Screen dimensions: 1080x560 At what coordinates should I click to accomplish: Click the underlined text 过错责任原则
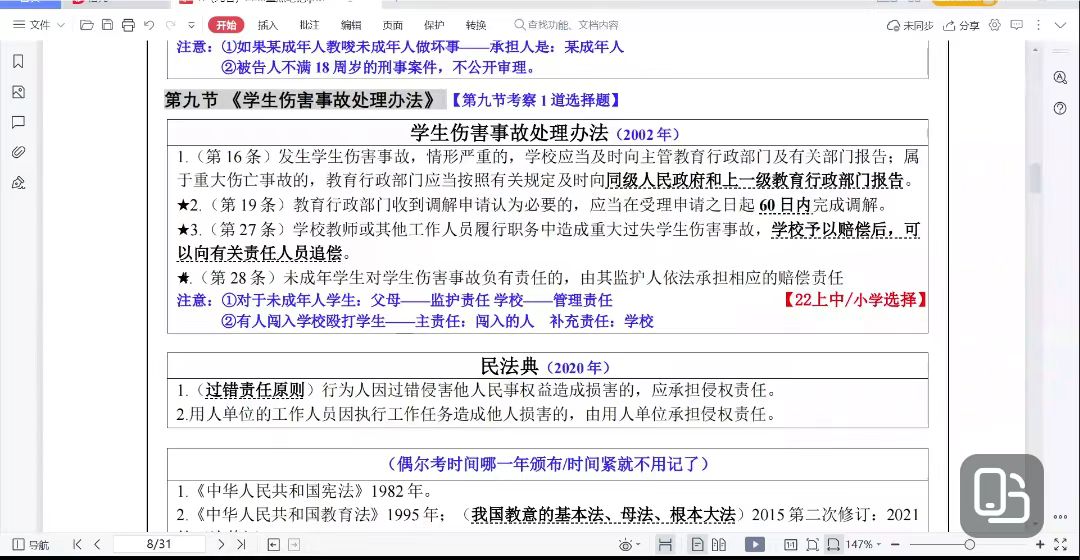click(255, 391)
